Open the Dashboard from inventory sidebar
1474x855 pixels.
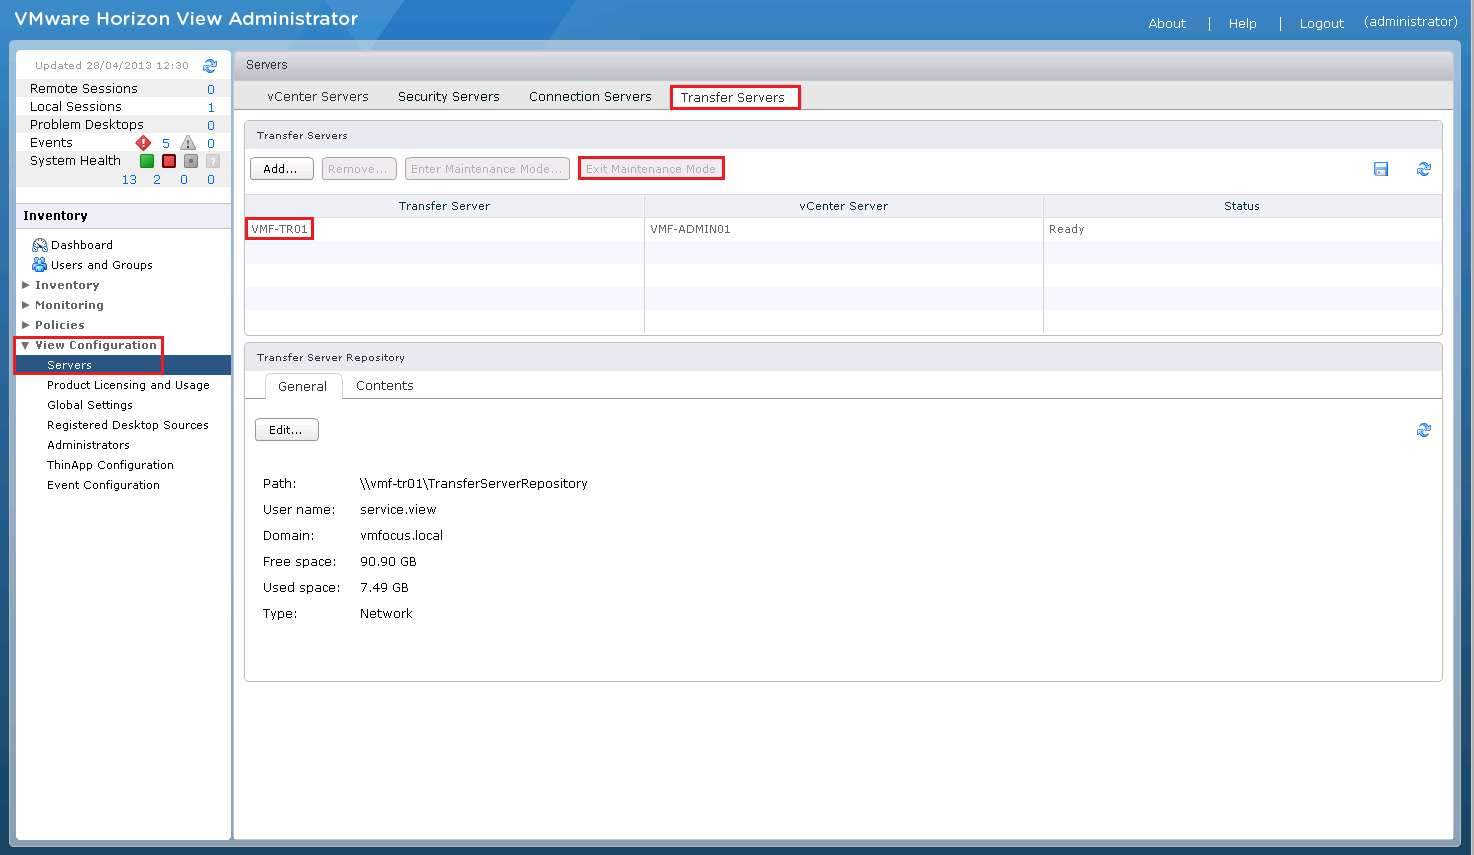coord(81,245)
